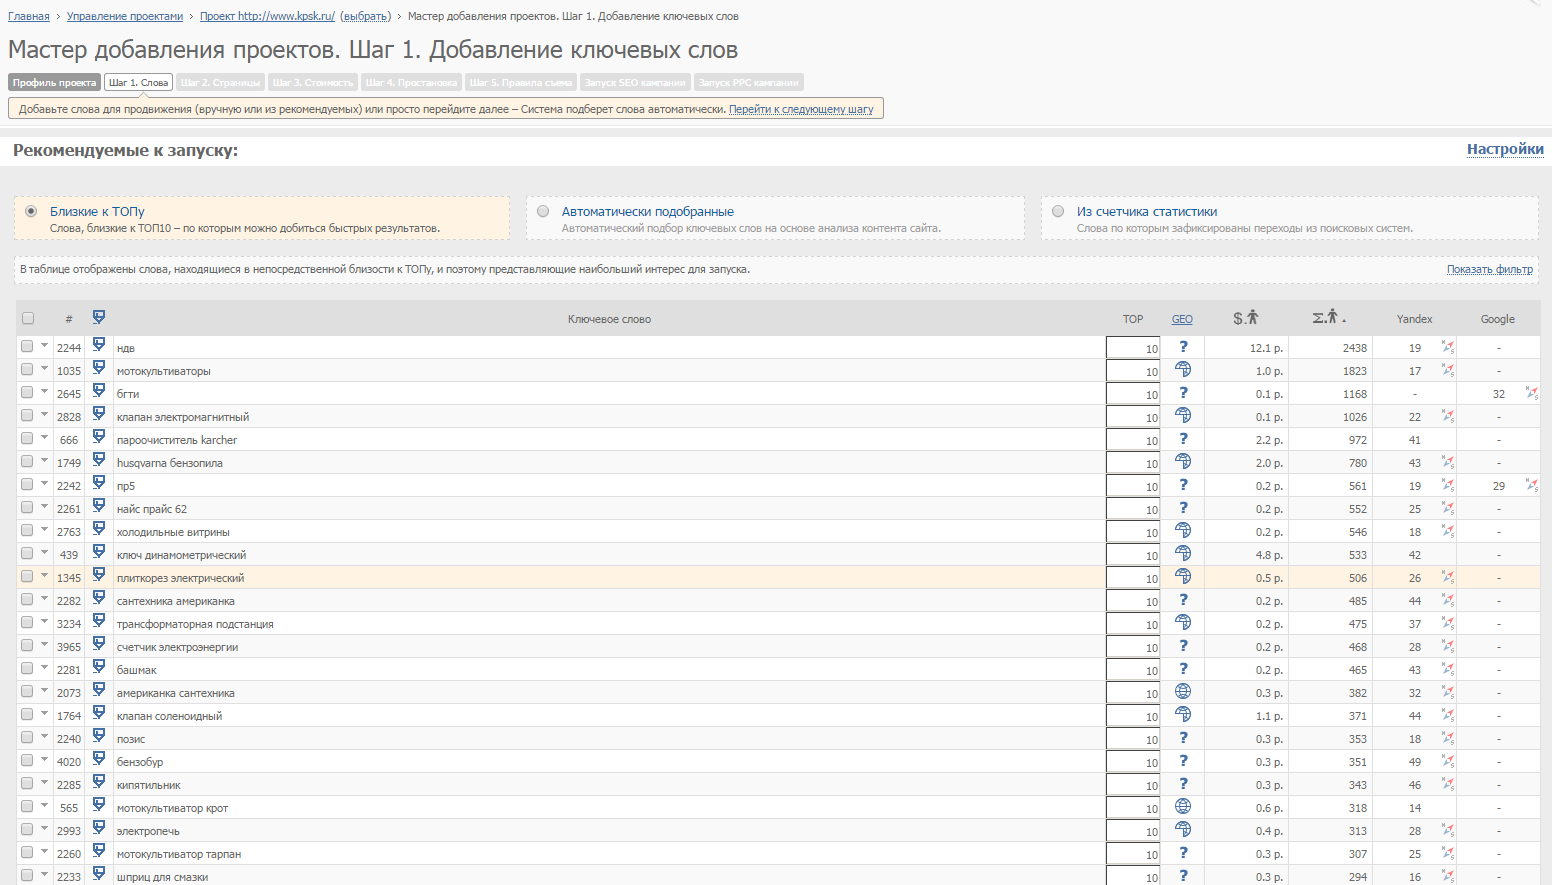
Task: Open Yandex position chart icon for мотокультиваторы
Action: [x=1448, y=370]
